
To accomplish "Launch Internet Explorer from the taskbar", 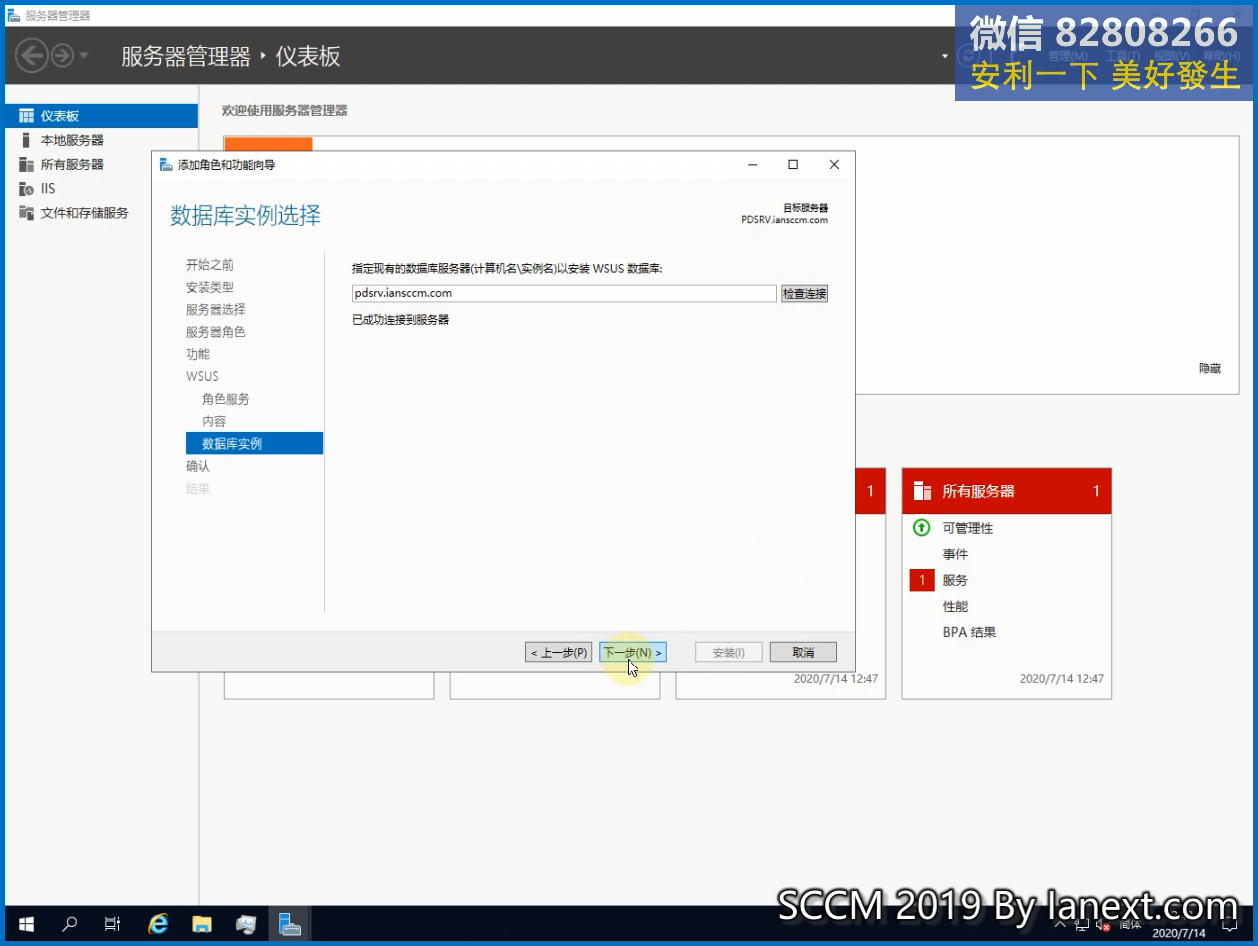I will pyautogui.click(x=158, y=924).
